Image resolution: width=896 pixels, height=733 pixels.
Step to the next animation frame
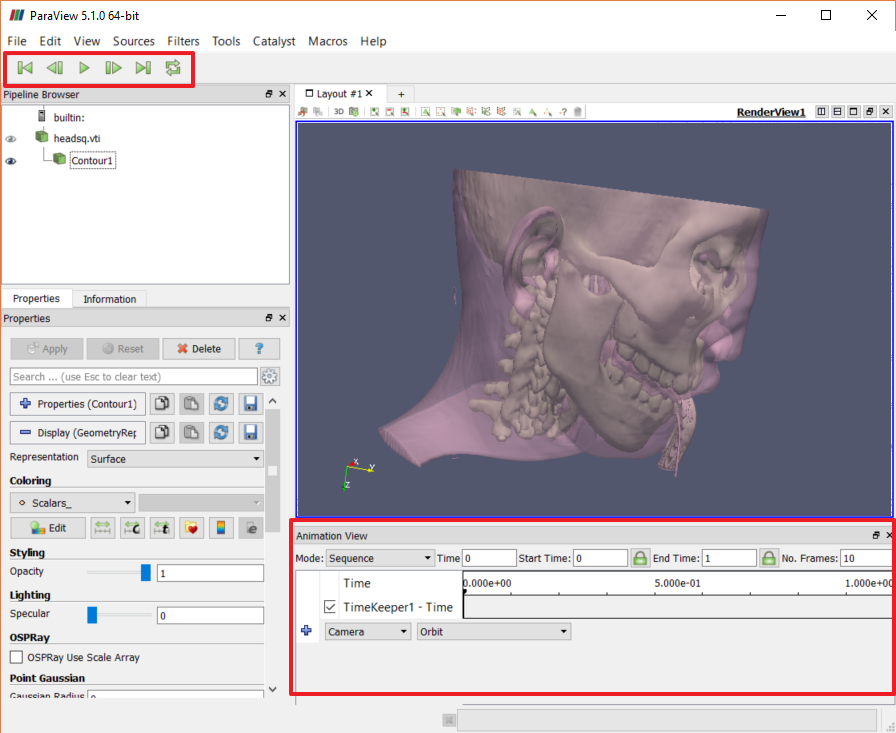coord(114,68)
